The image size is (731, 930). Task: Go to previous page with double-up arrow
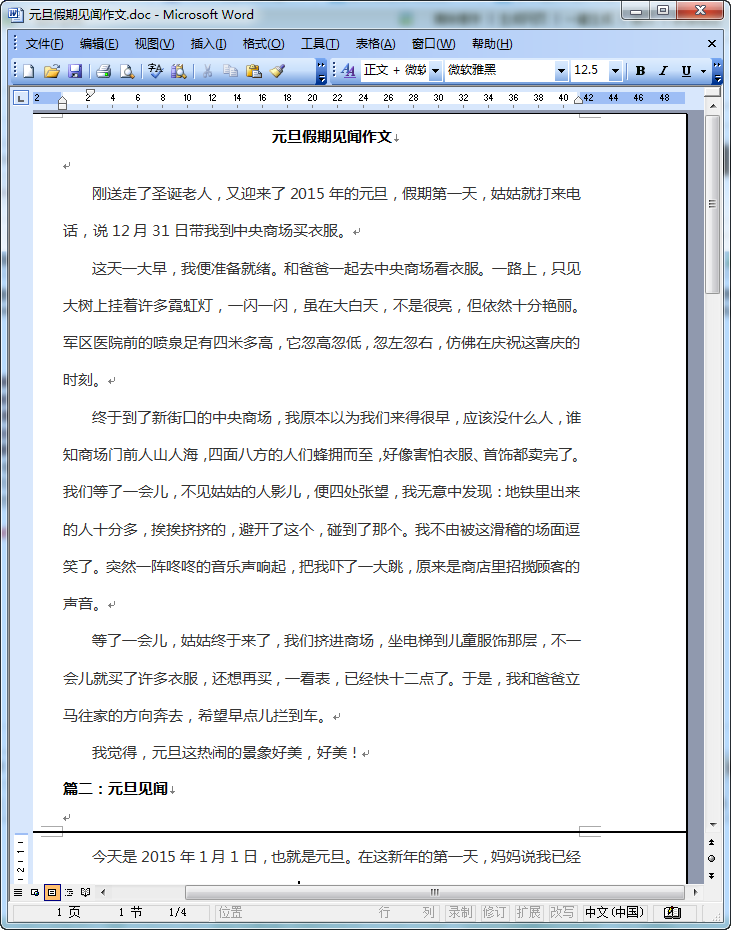[712, 842]
